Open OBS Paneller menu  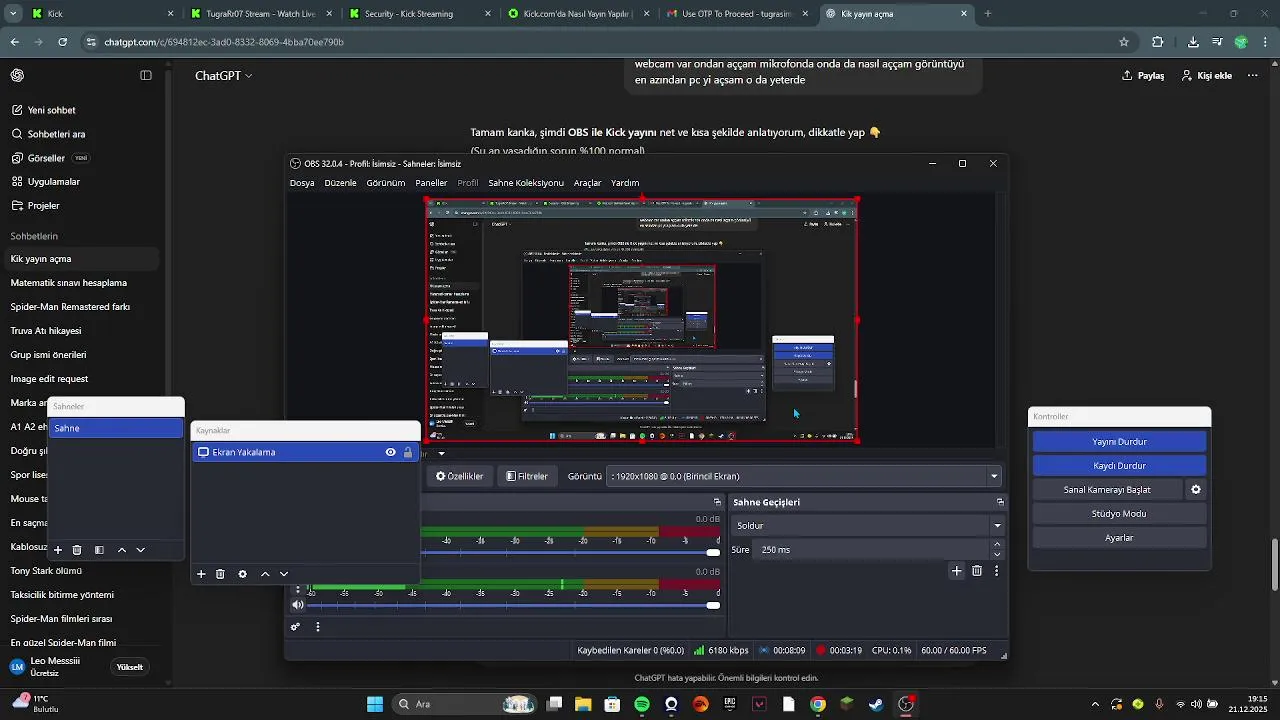(x=431, y=183)
